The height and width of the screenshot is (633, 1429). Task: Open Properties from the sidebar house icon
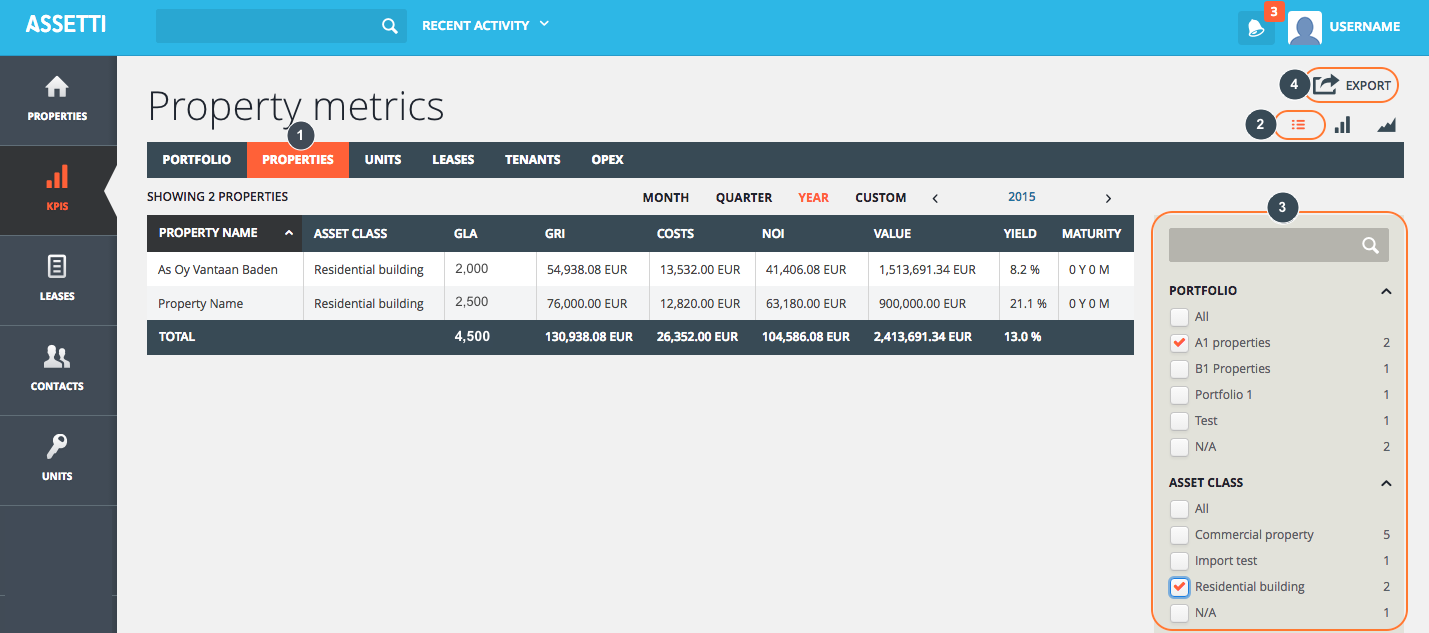pyautogui.click(x=58, y=100)
